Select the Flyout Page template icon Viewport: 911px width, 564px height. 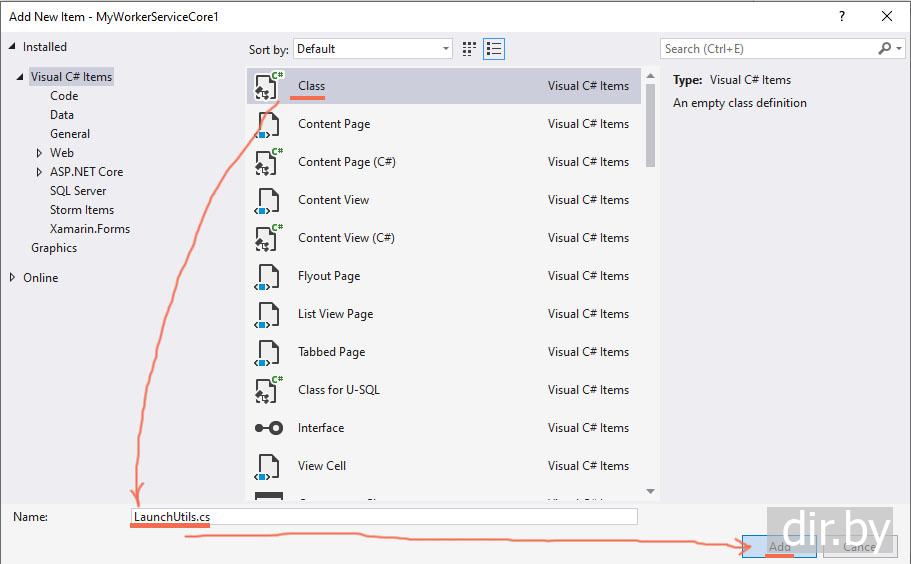(267, 276)
